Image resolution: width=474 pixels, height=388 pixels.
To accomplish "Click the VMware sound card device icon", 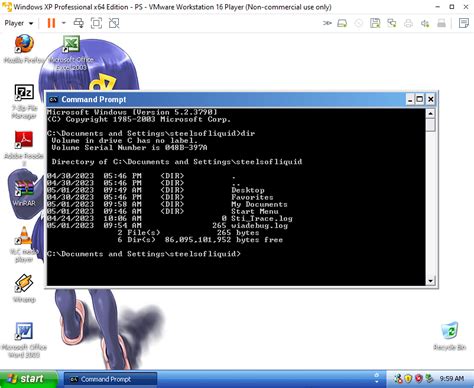I will tap(425, 23).
